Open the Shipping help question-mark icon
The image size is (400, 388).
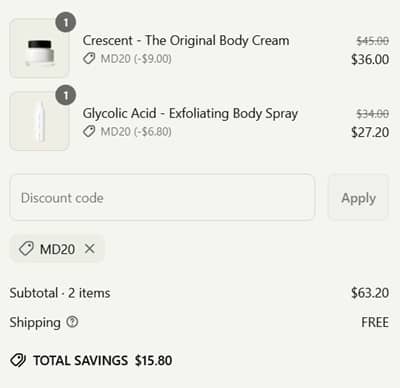click(72, 322)
